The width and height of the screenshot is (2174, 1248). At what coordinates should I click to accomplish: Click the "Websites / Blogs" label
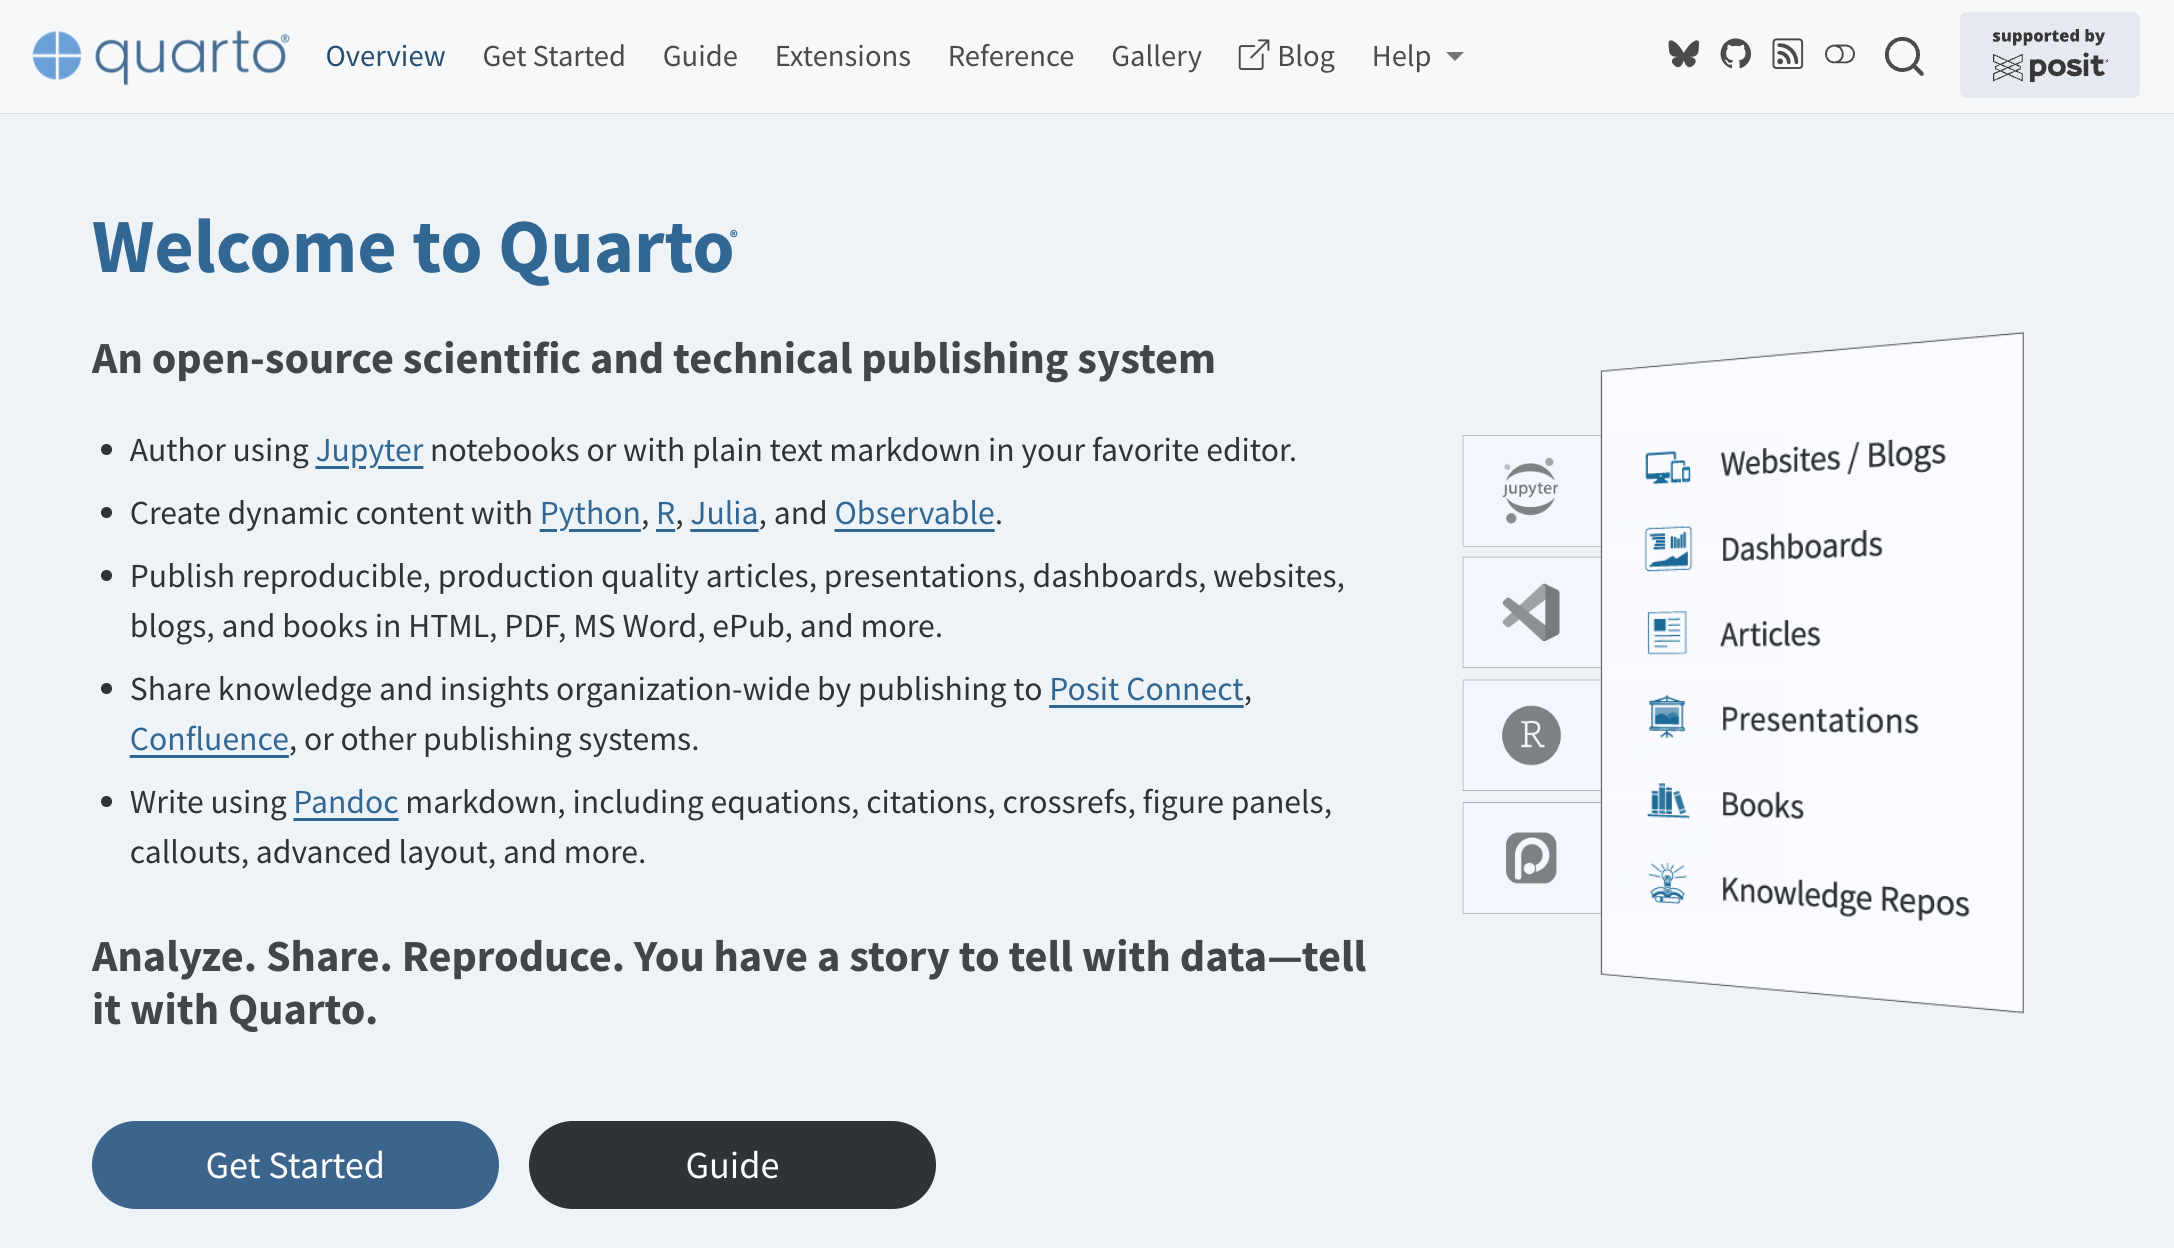[1832, 458]
